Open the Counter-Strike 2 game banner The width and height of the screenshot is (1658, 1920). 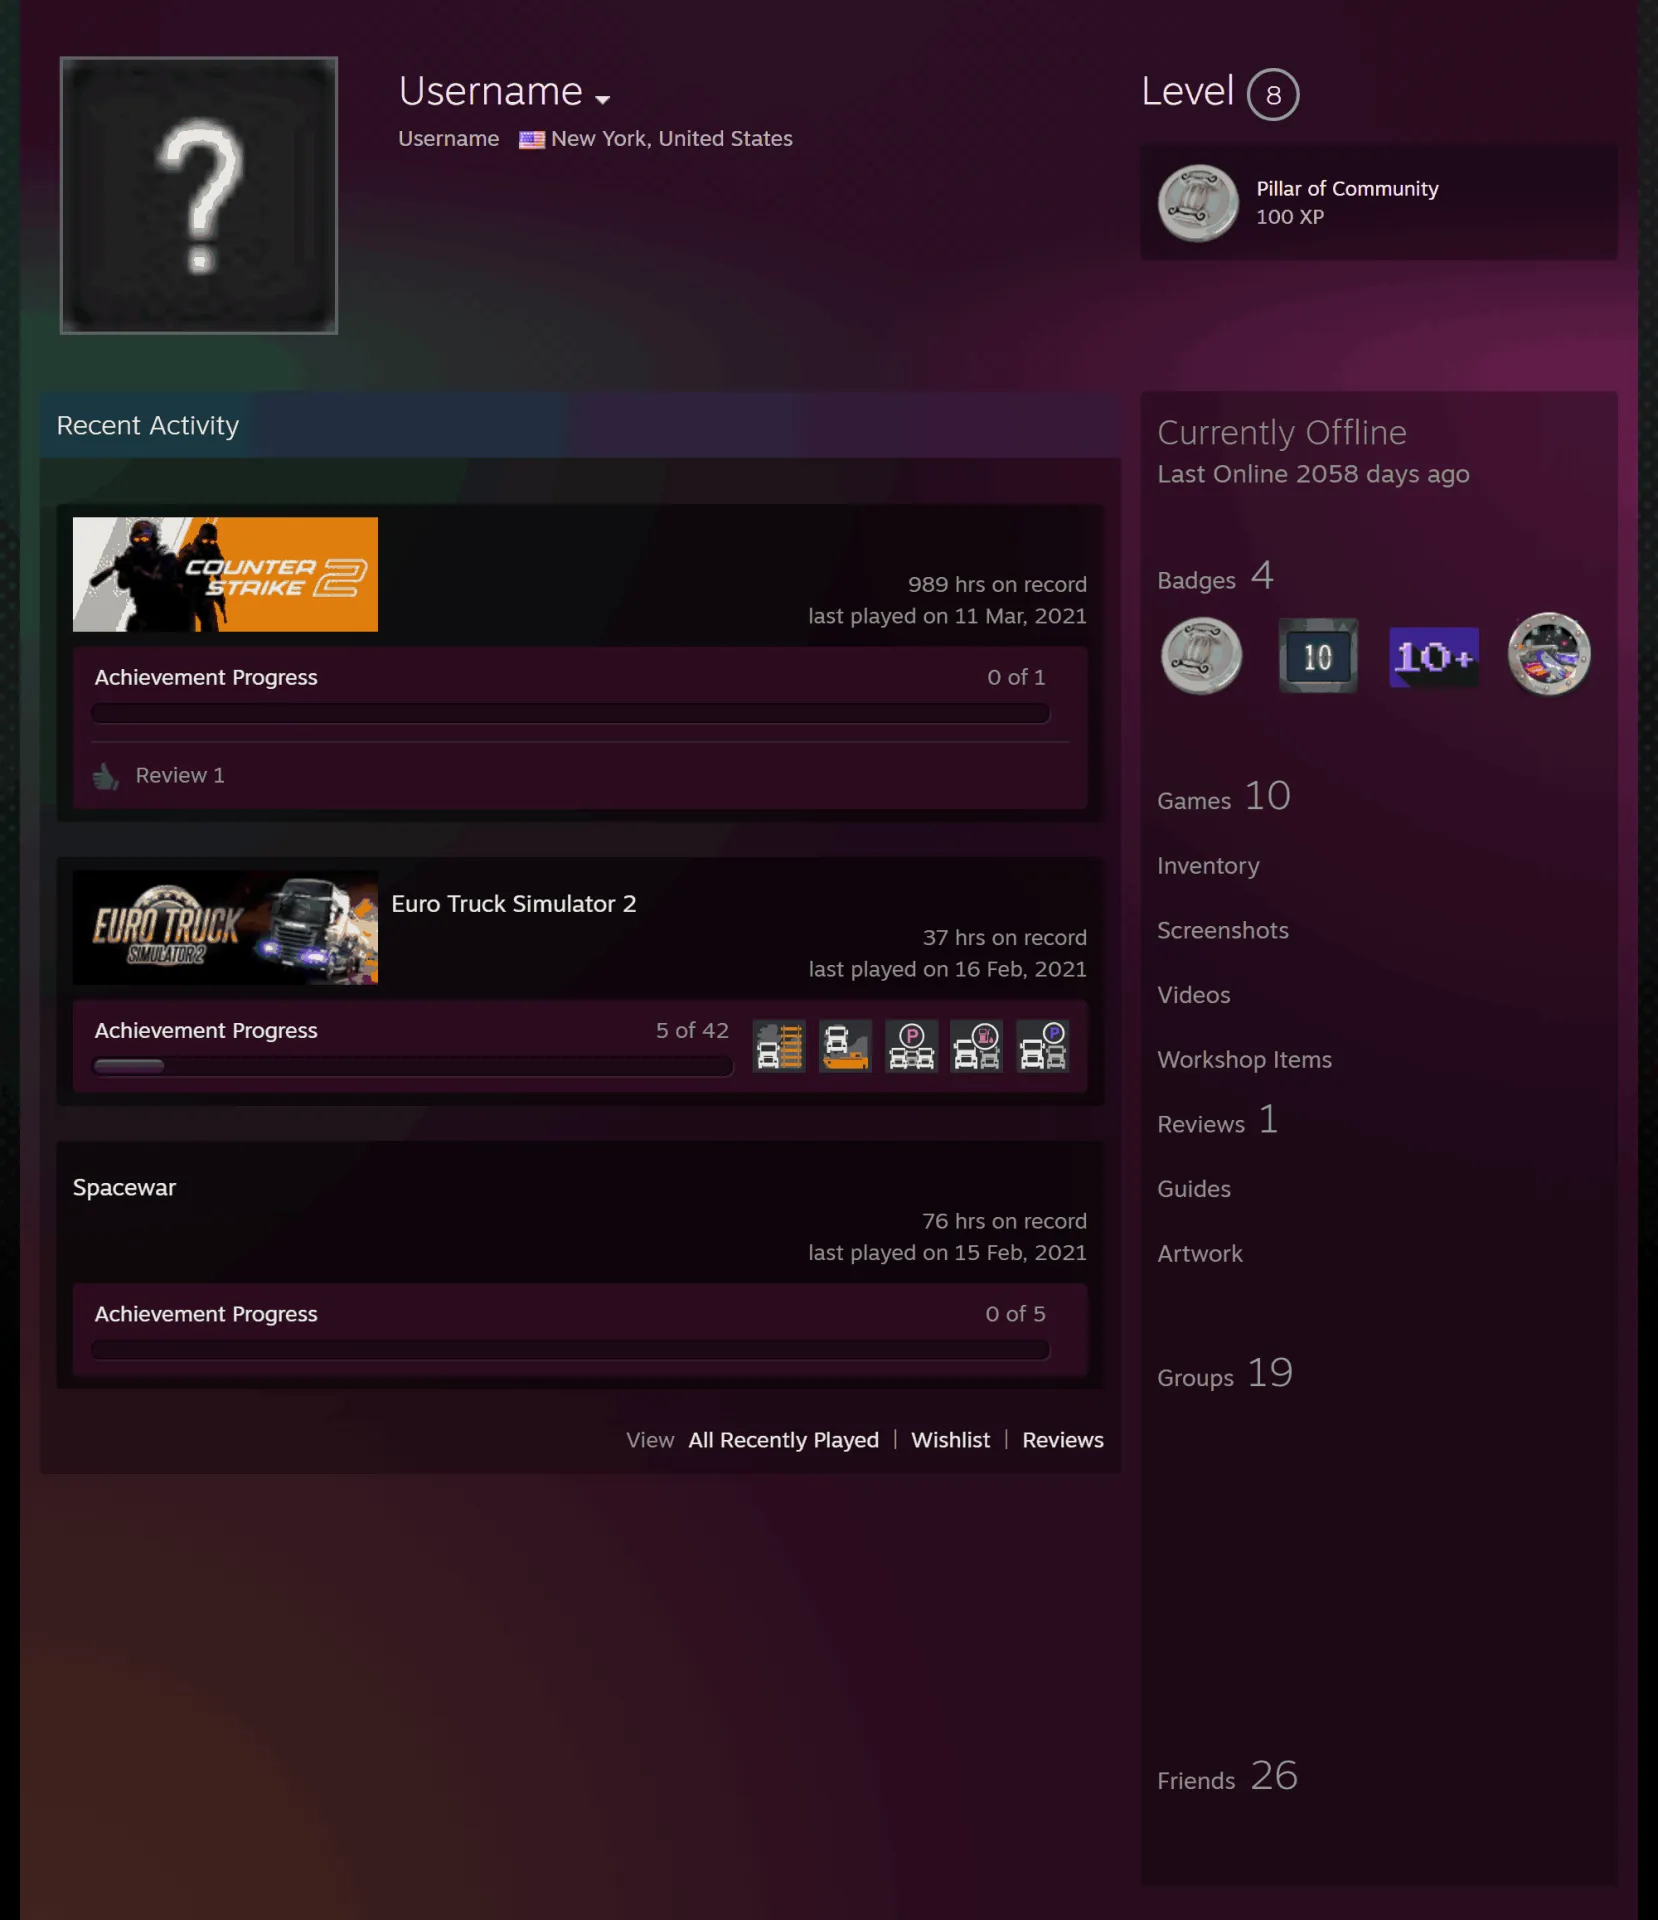click(x=225, y=574)
